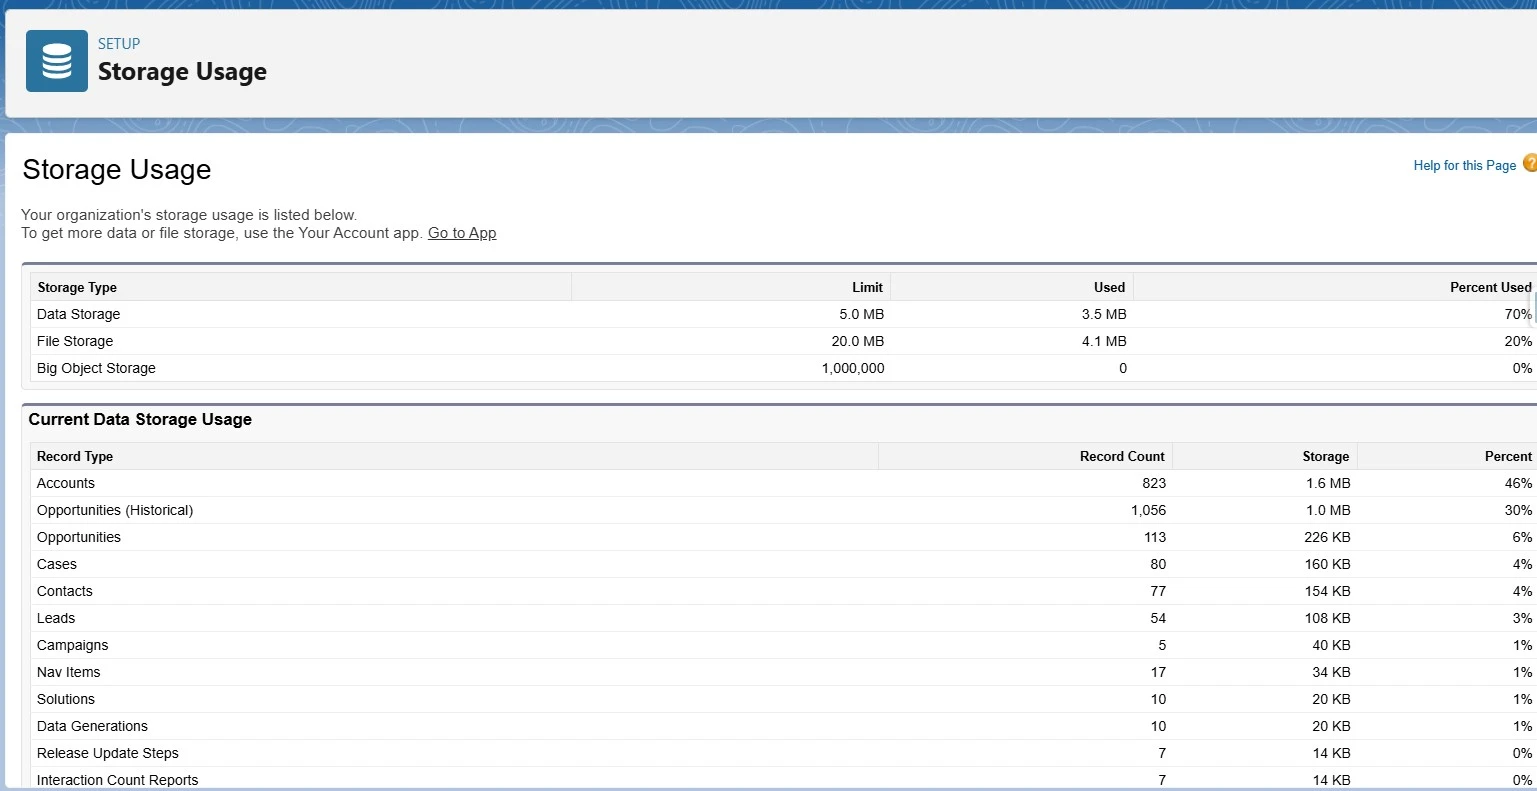Click the Big Object Storage entry
1537x791 pixels.
[x=96, y=368]
